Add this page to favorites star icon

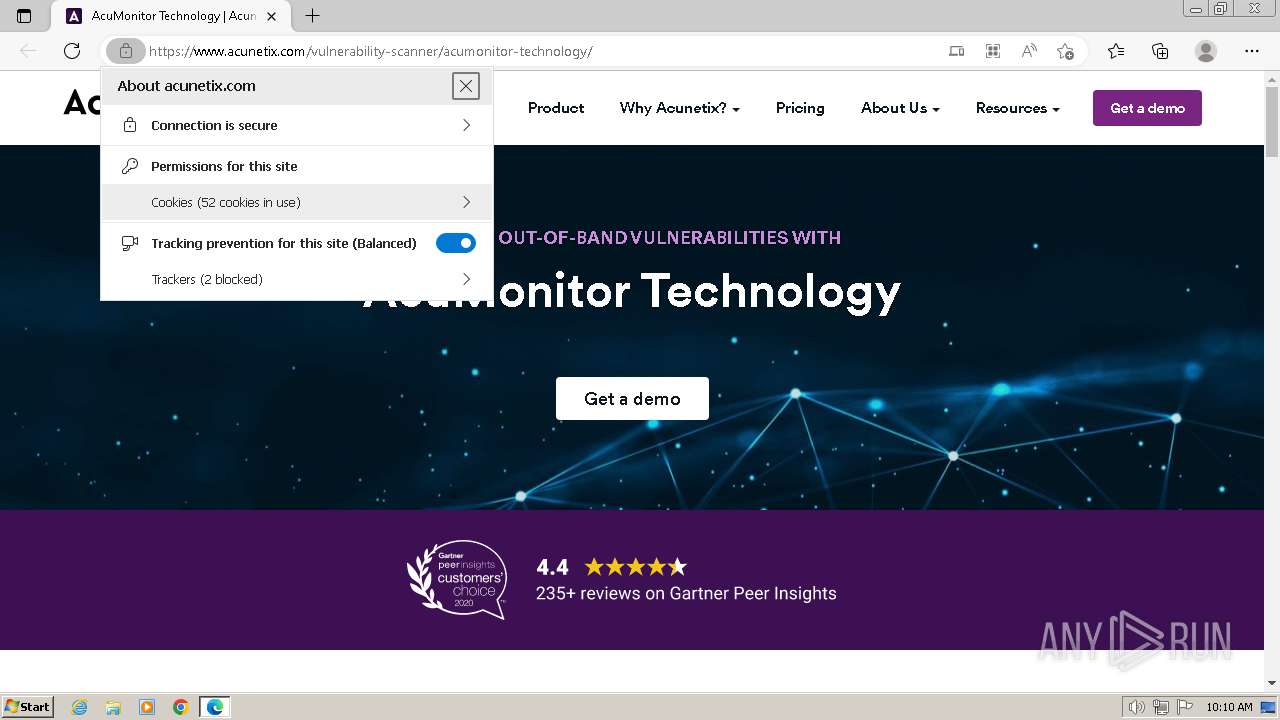1065,51
